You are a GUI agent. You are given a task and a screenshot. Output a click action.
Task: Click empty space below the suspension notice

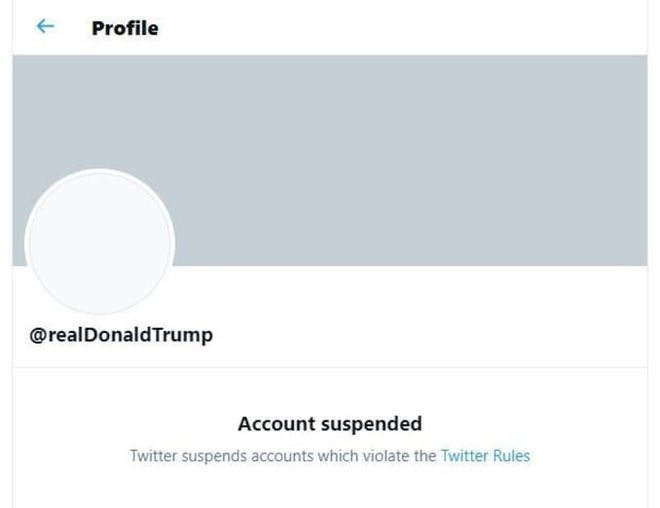(330, 490)
